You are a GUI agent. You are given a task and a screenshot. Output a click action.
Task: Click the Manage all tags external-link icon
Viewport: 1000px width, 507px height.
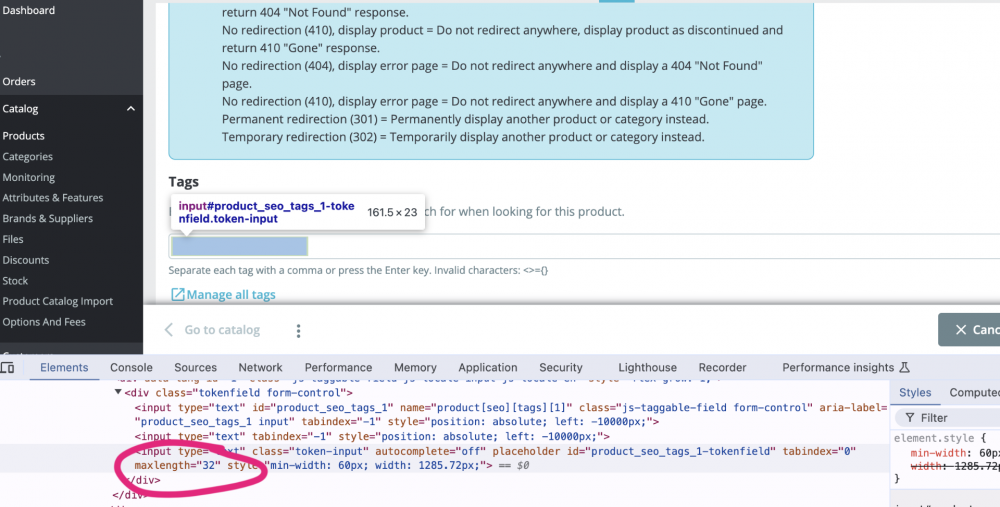177,294
